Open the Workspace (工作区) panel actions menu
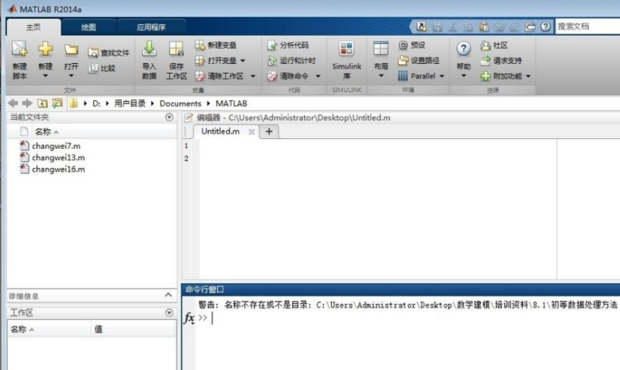The width and height of the screenshot is (620, 370). pyautogui.click(x=169, y=313)
